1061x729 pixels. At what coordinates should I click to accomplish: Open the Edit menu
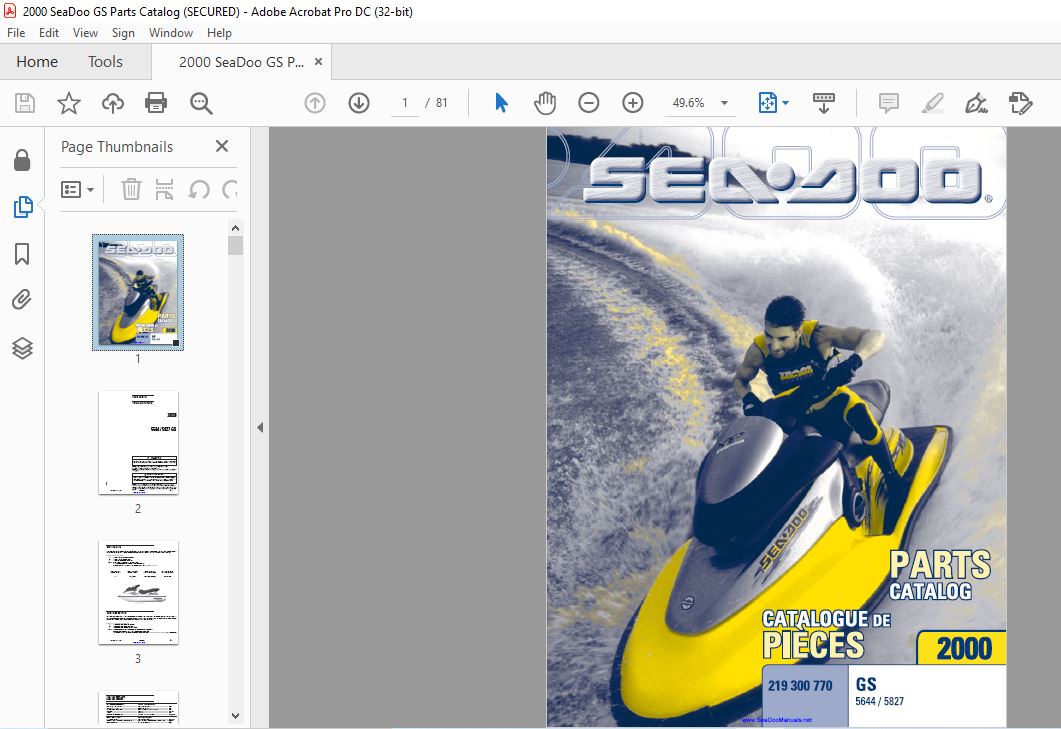point(49,32)
